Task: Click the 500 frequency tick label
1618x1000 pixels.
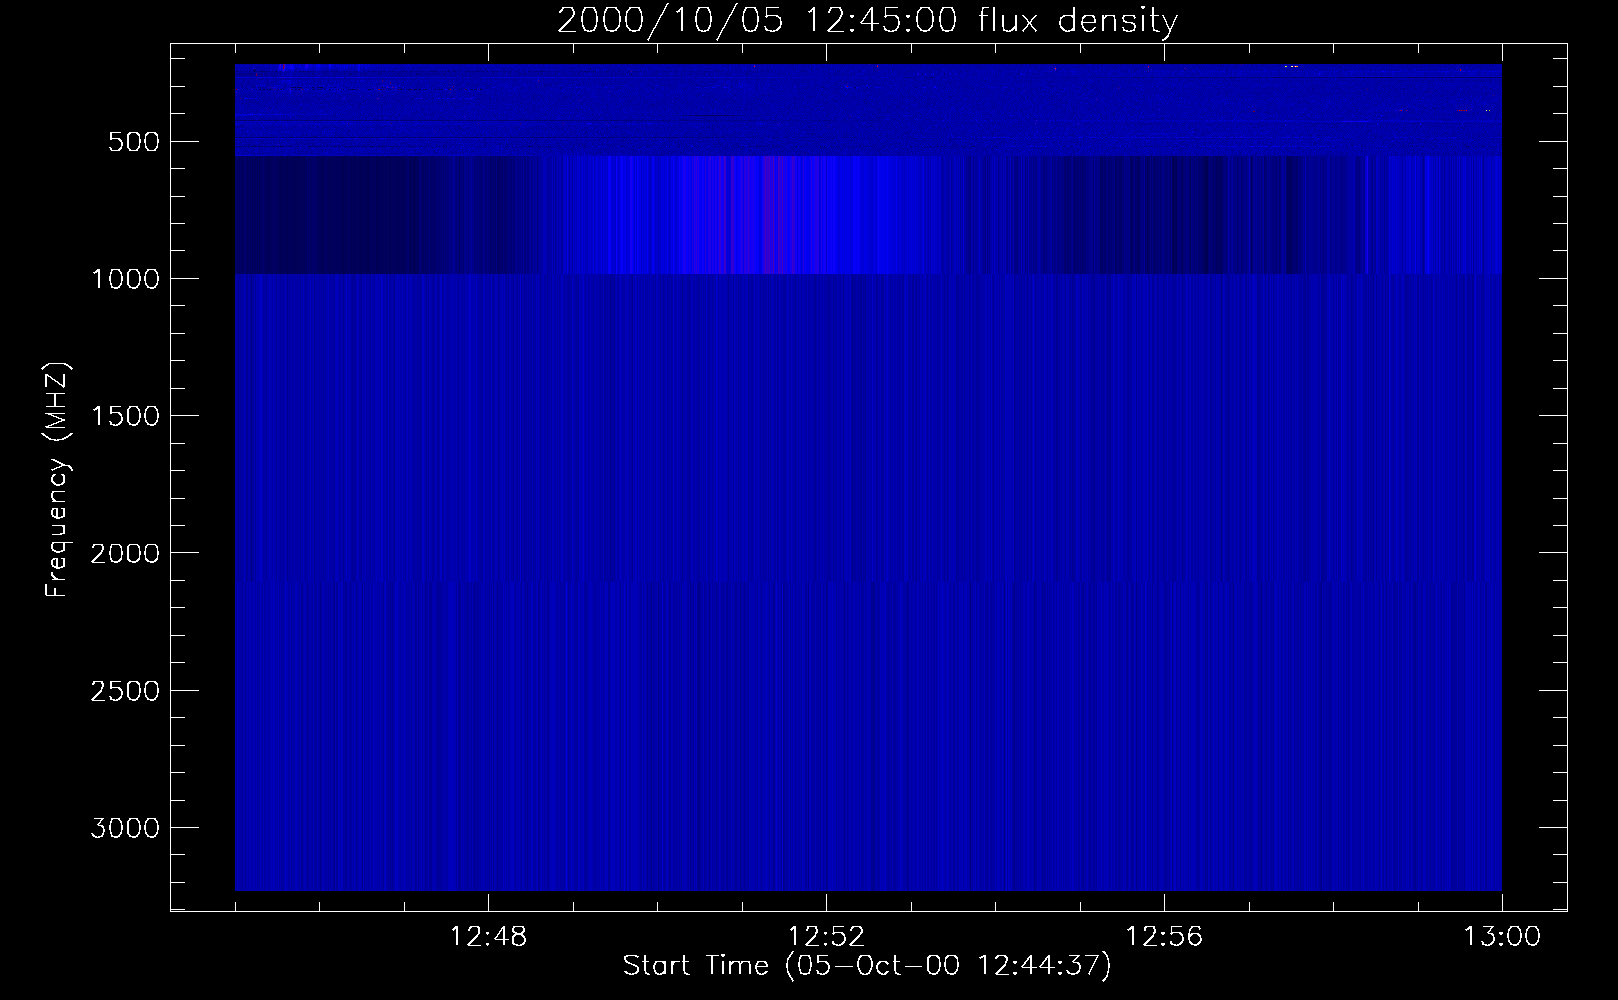Action: 135,142
